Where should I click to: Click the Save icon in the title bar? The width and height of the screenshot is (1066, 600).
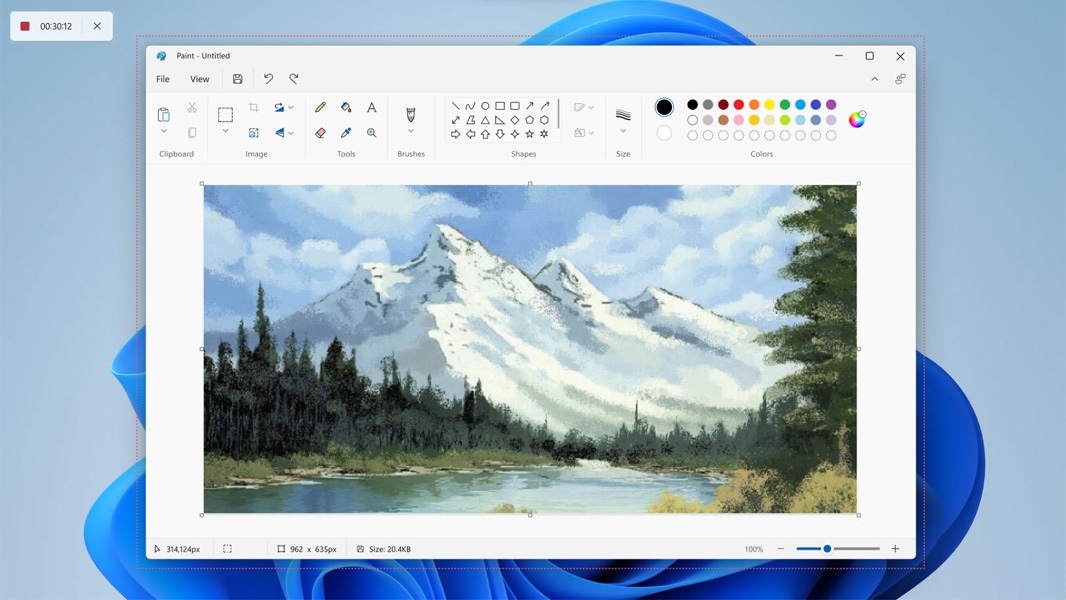(237, 79)
